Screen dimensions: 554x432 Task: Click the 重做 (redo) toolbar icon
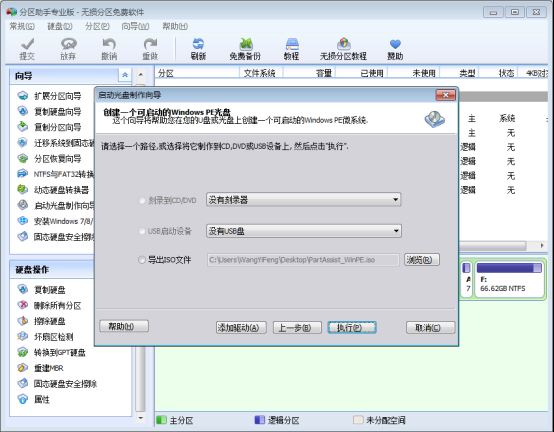[150, 49]
